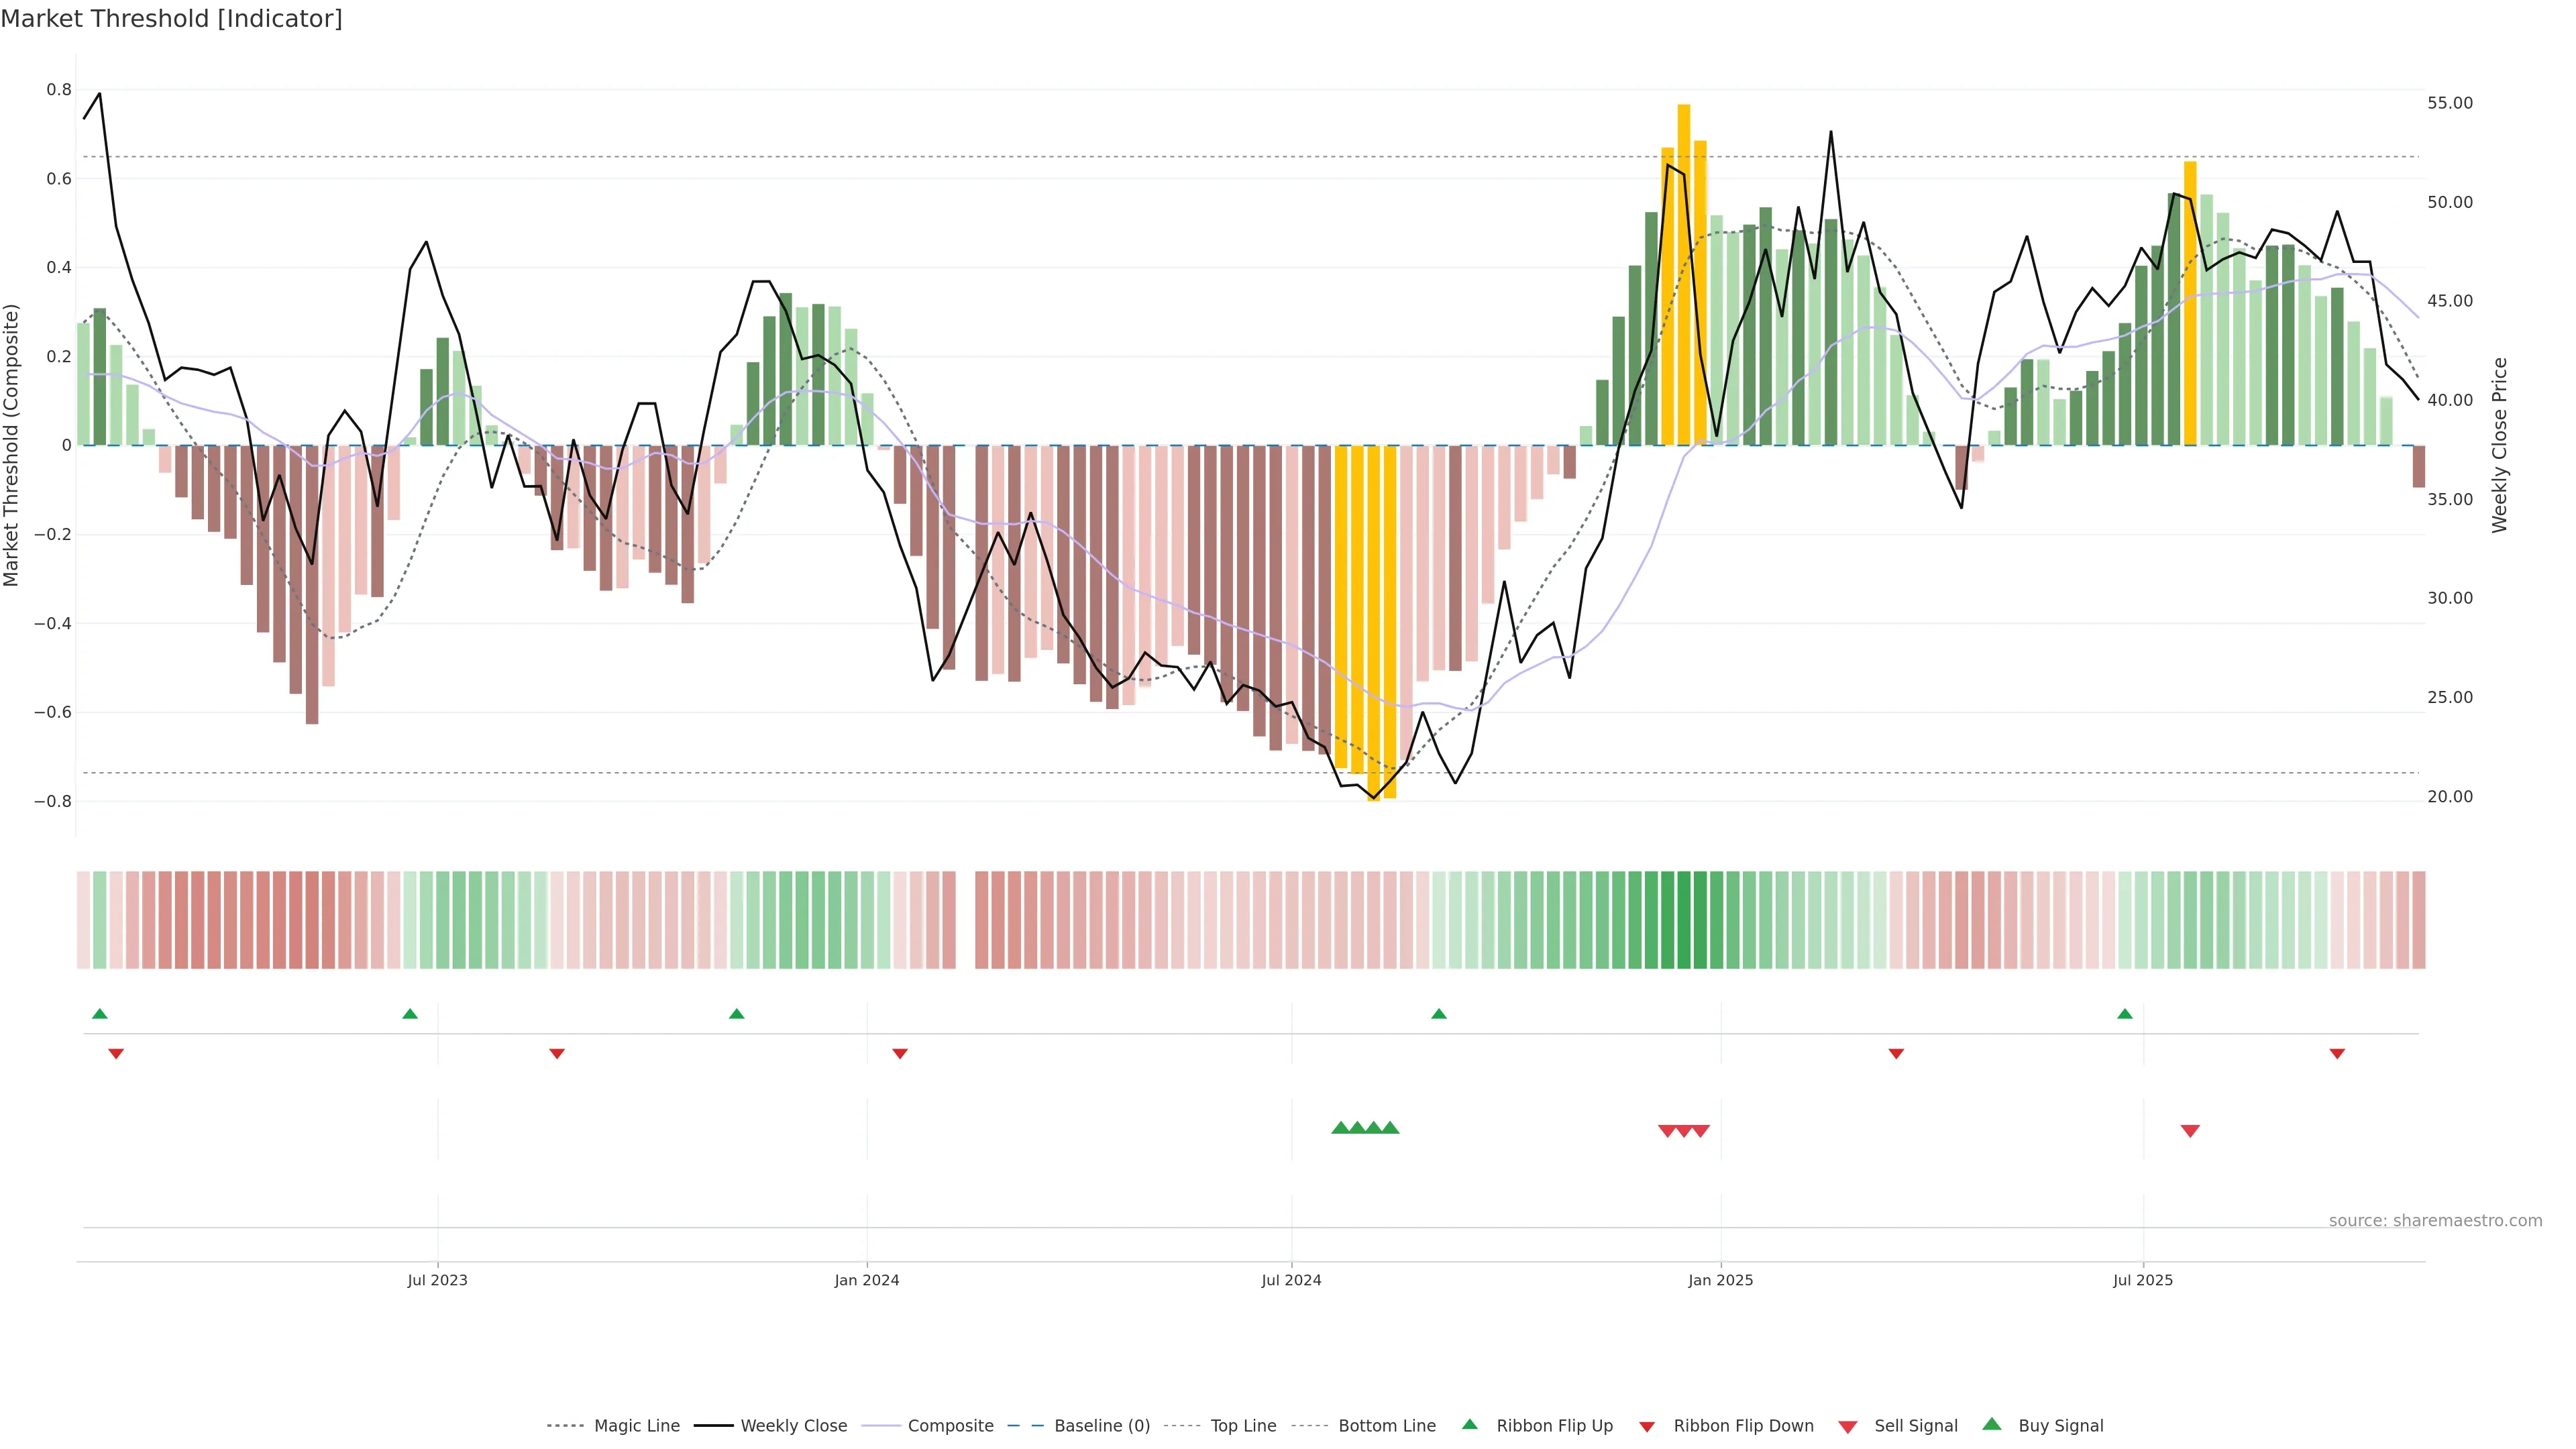Click the Ribbon Flip Down legend marker

pyautogui.click(x=1646, y=1426)
